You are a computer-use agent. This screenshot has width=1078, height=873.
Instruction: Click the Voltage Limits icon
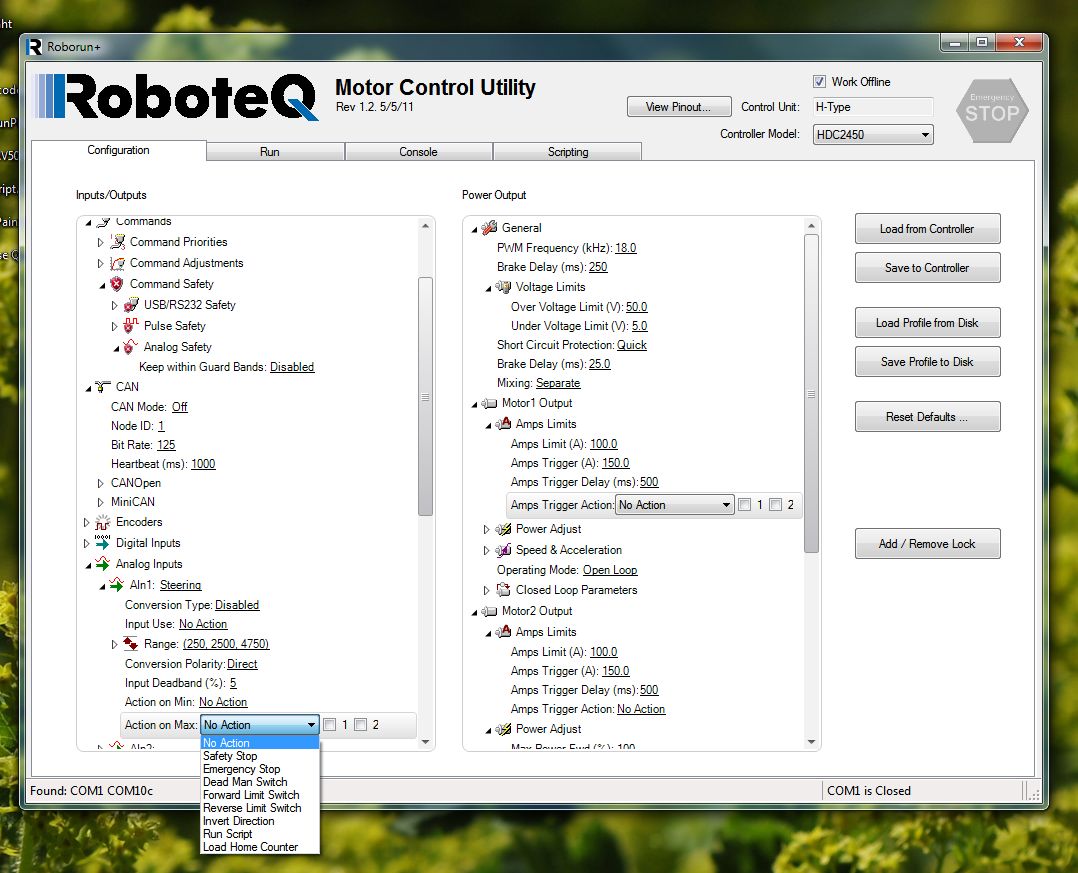pos(503,287)
